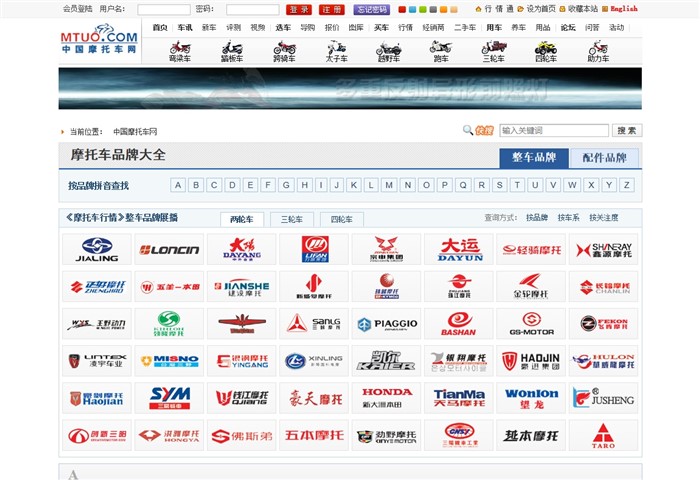Open the MISNO brand logo
Screen dimensions: 700x480
[x=169, y=361]
